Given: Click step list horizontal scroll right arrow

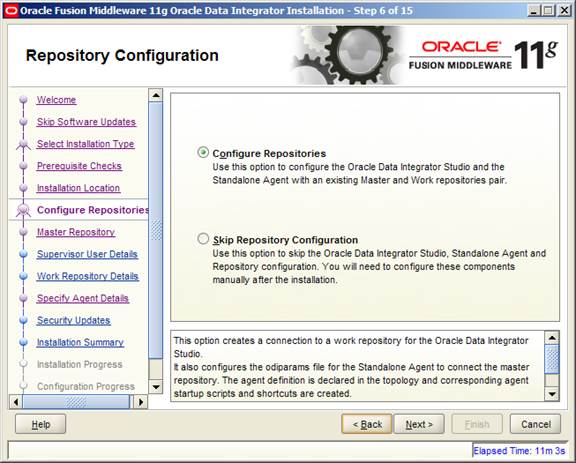Looking at the screenshot, I should point(141,402).
